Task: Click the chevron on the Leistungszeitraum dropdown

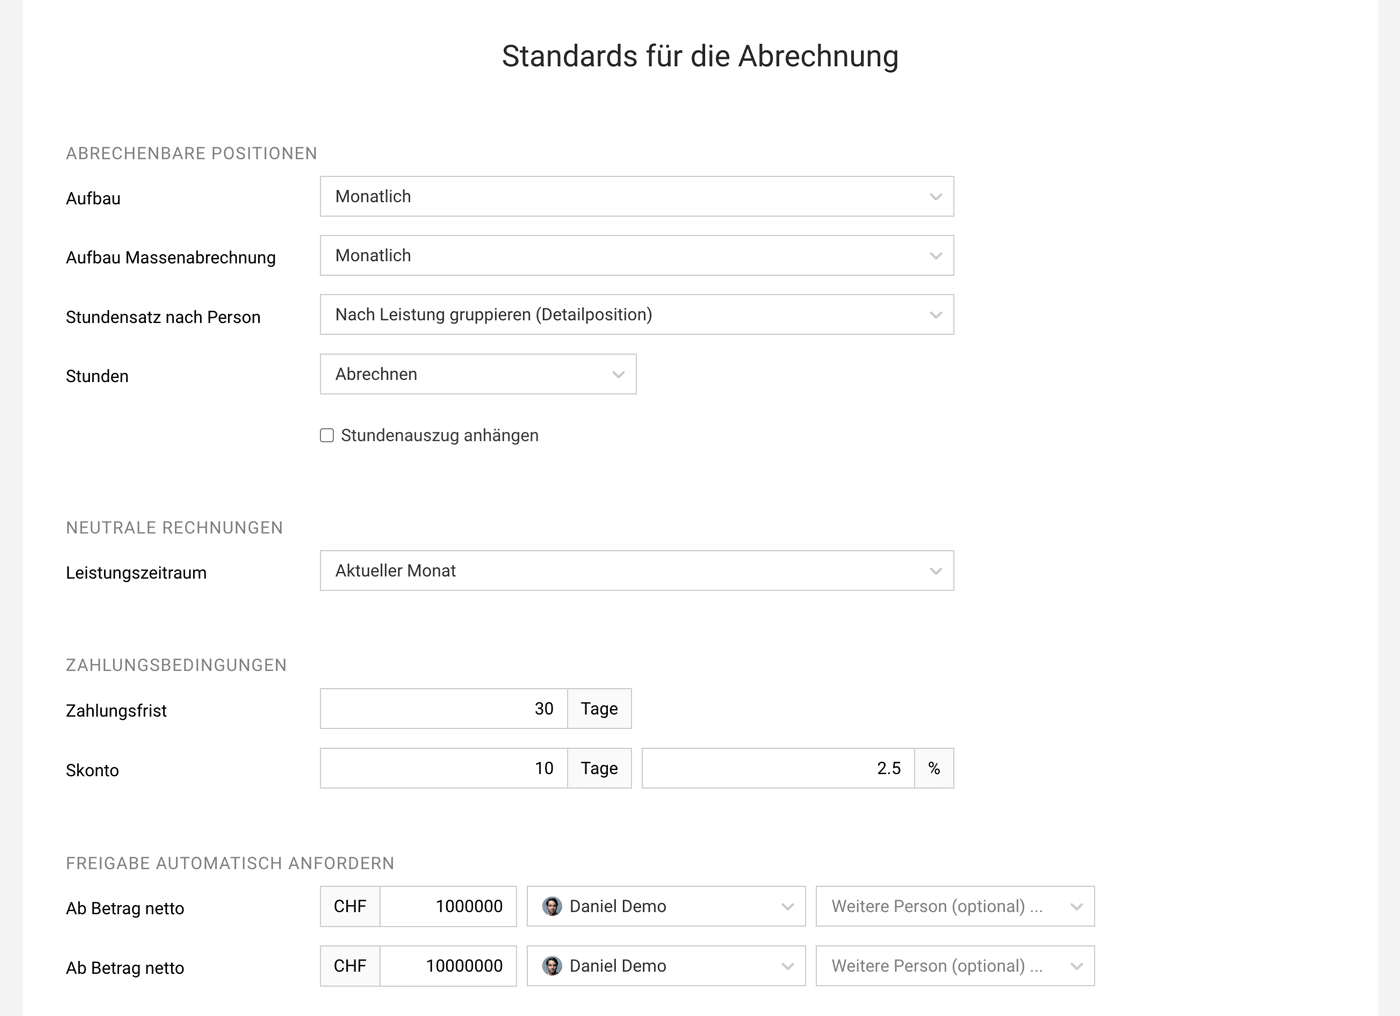Action: (x=936, y=570)
